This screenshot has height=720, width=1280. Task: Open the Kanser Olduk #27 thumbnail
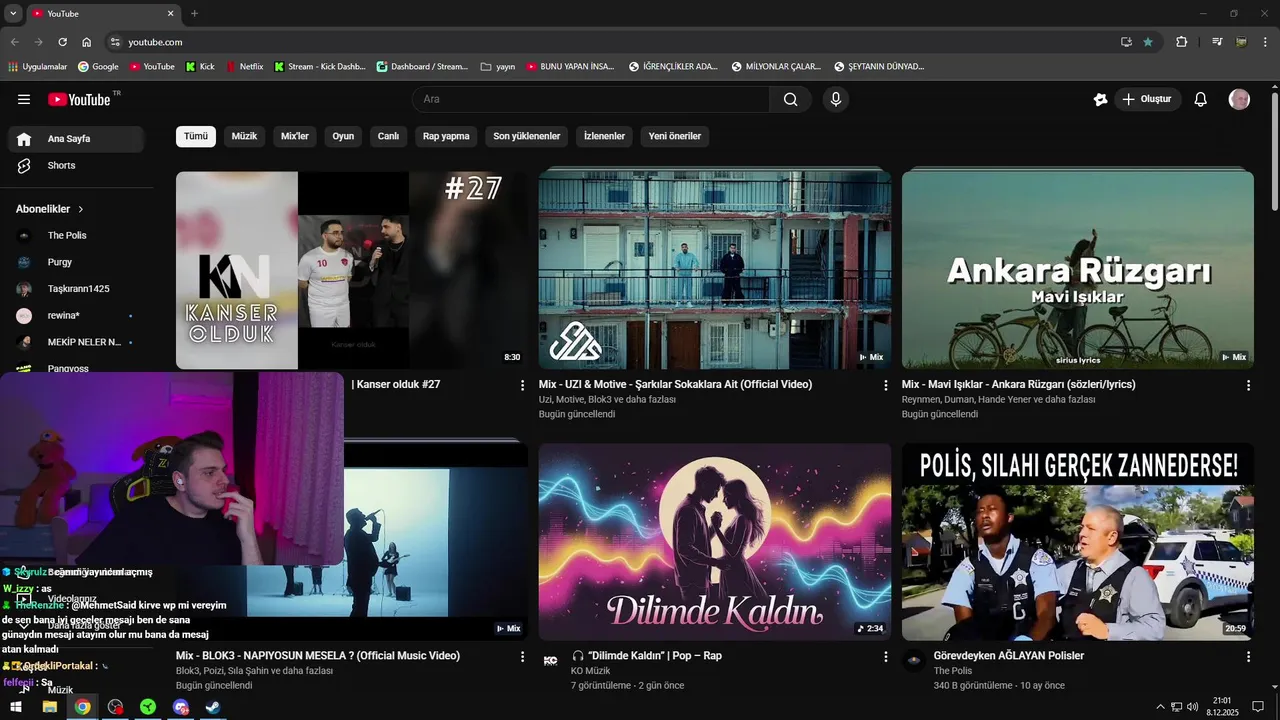352,270
